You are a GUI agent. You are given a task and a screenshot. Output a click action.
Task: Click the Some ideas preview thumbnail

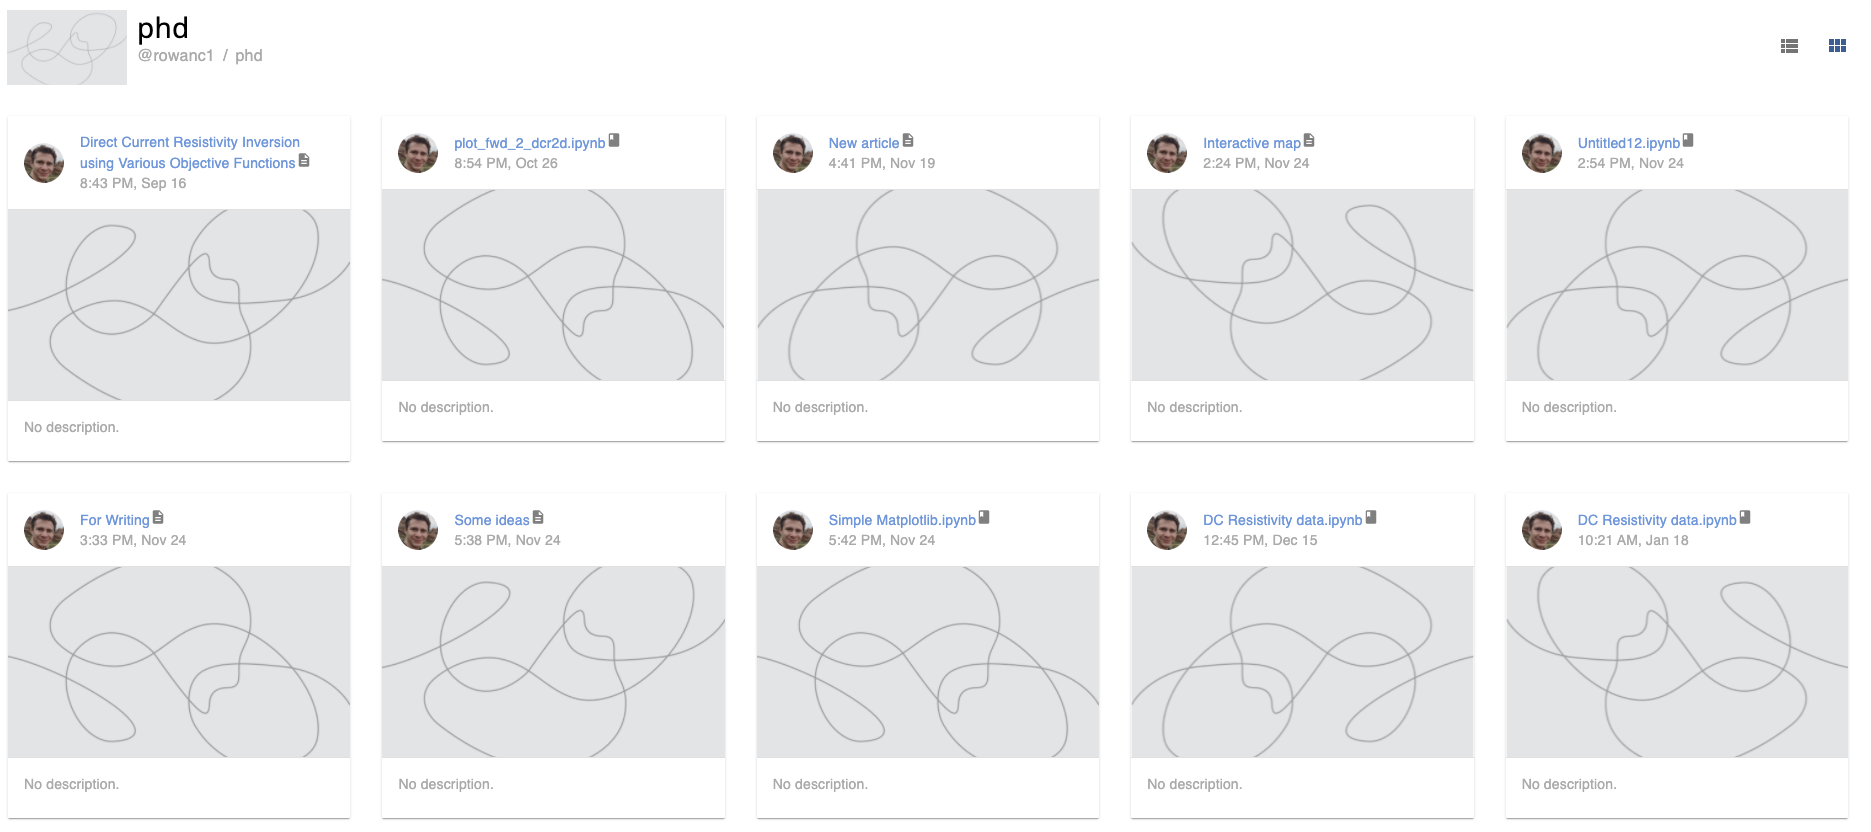point(553,662)
